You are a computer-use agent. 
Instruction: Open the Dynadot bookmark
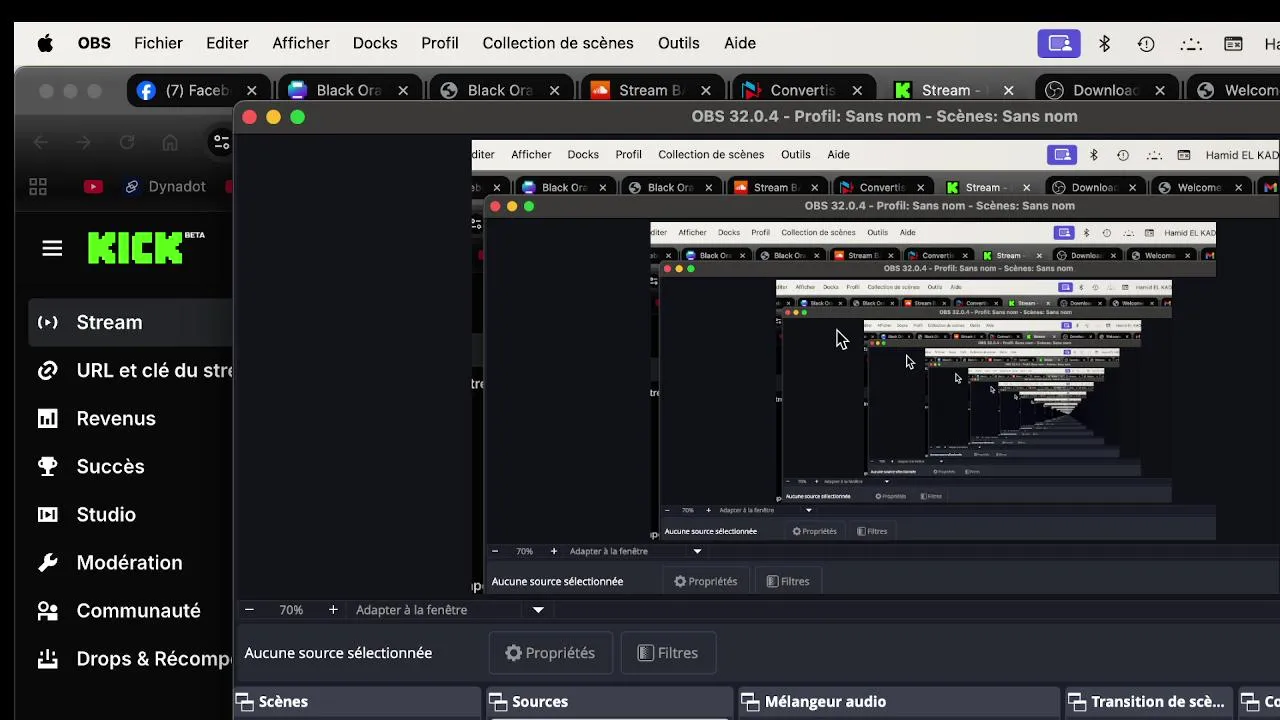click(165, 187)
